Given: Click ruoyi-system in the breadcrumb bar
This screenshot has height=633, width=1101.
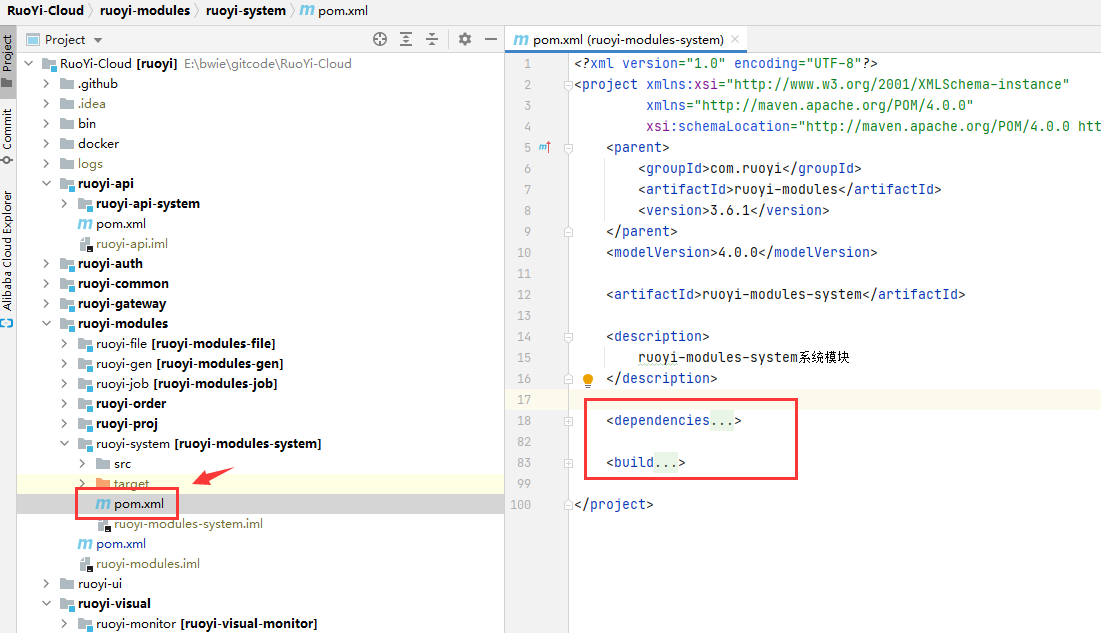Looking at the screenshot, I should click(246, 11).
